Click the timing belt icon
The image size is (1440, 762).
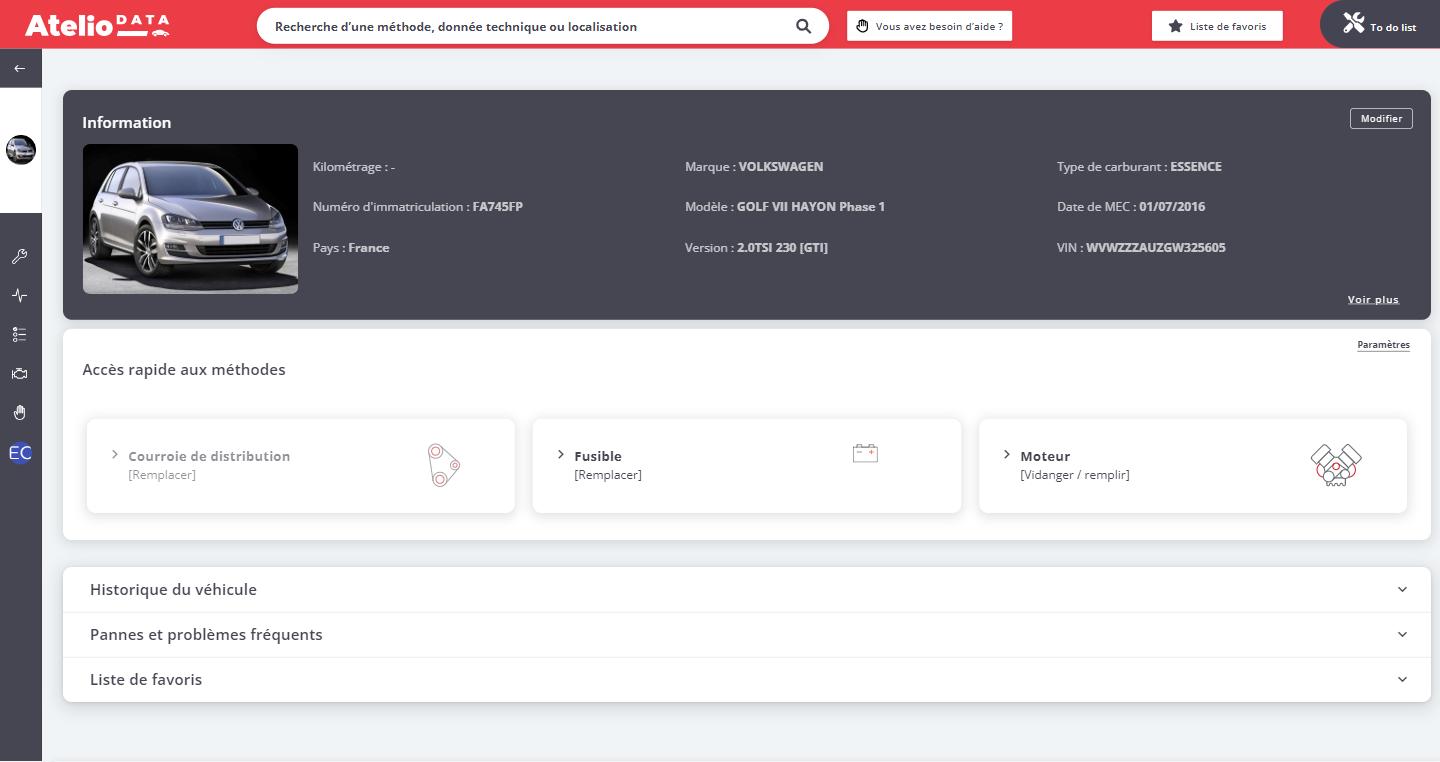point(443,465)
